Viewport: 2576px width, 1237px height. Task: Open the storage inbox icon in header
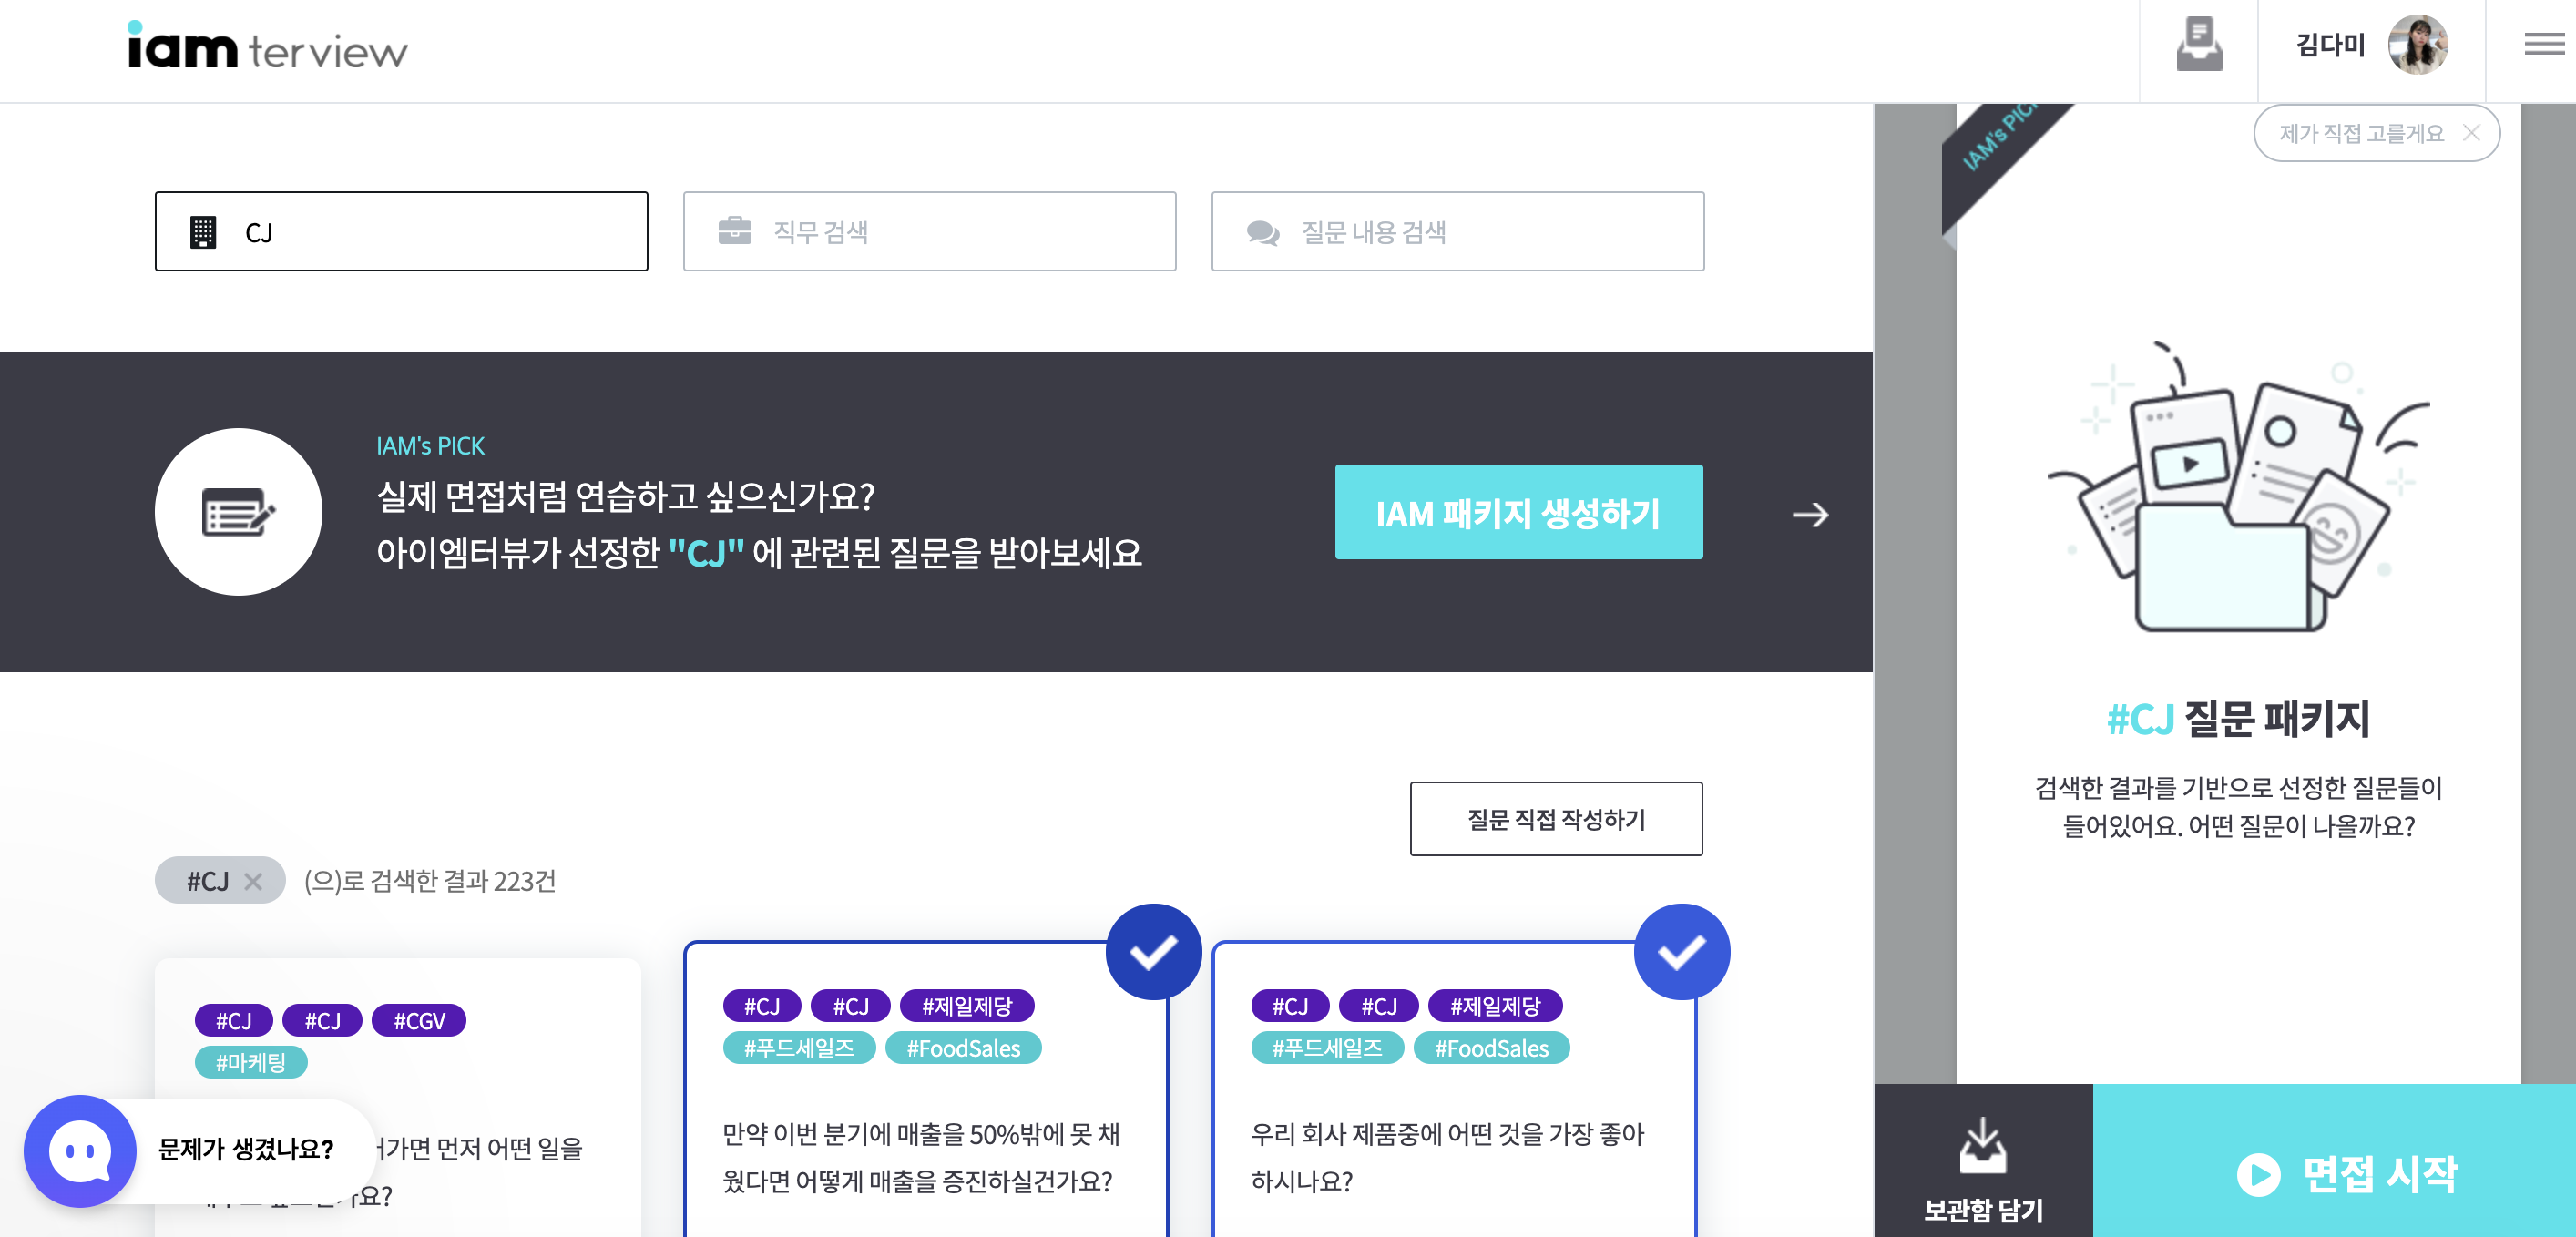(x=2198, y=45)
